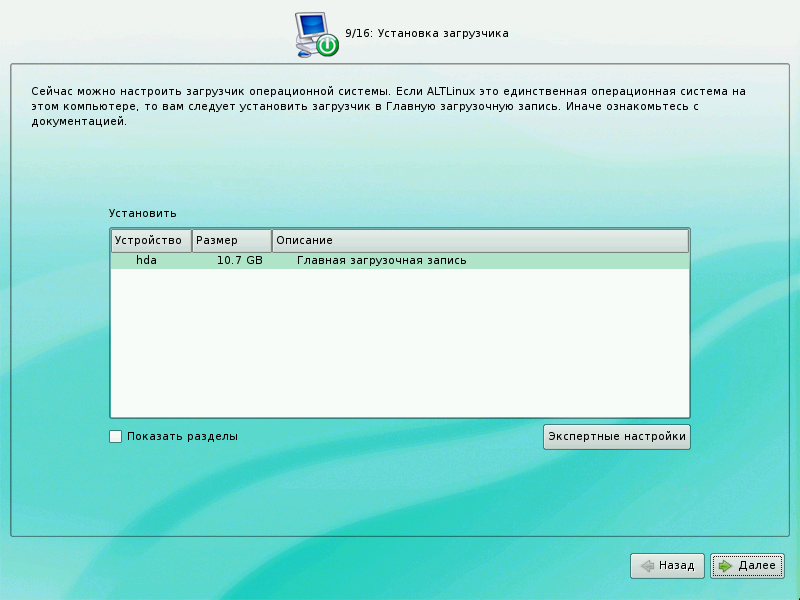Click the 9/16 Установка загрузчика title
Image resolution: width=800 pixels, height=600 pixels.
click(x=427, y=33)
